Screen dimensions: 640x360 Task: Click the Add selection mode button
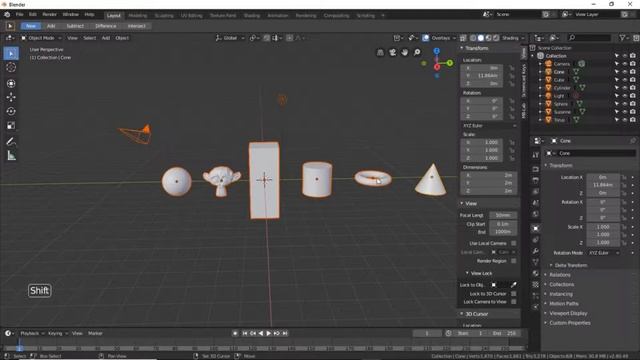click(51, 26)
